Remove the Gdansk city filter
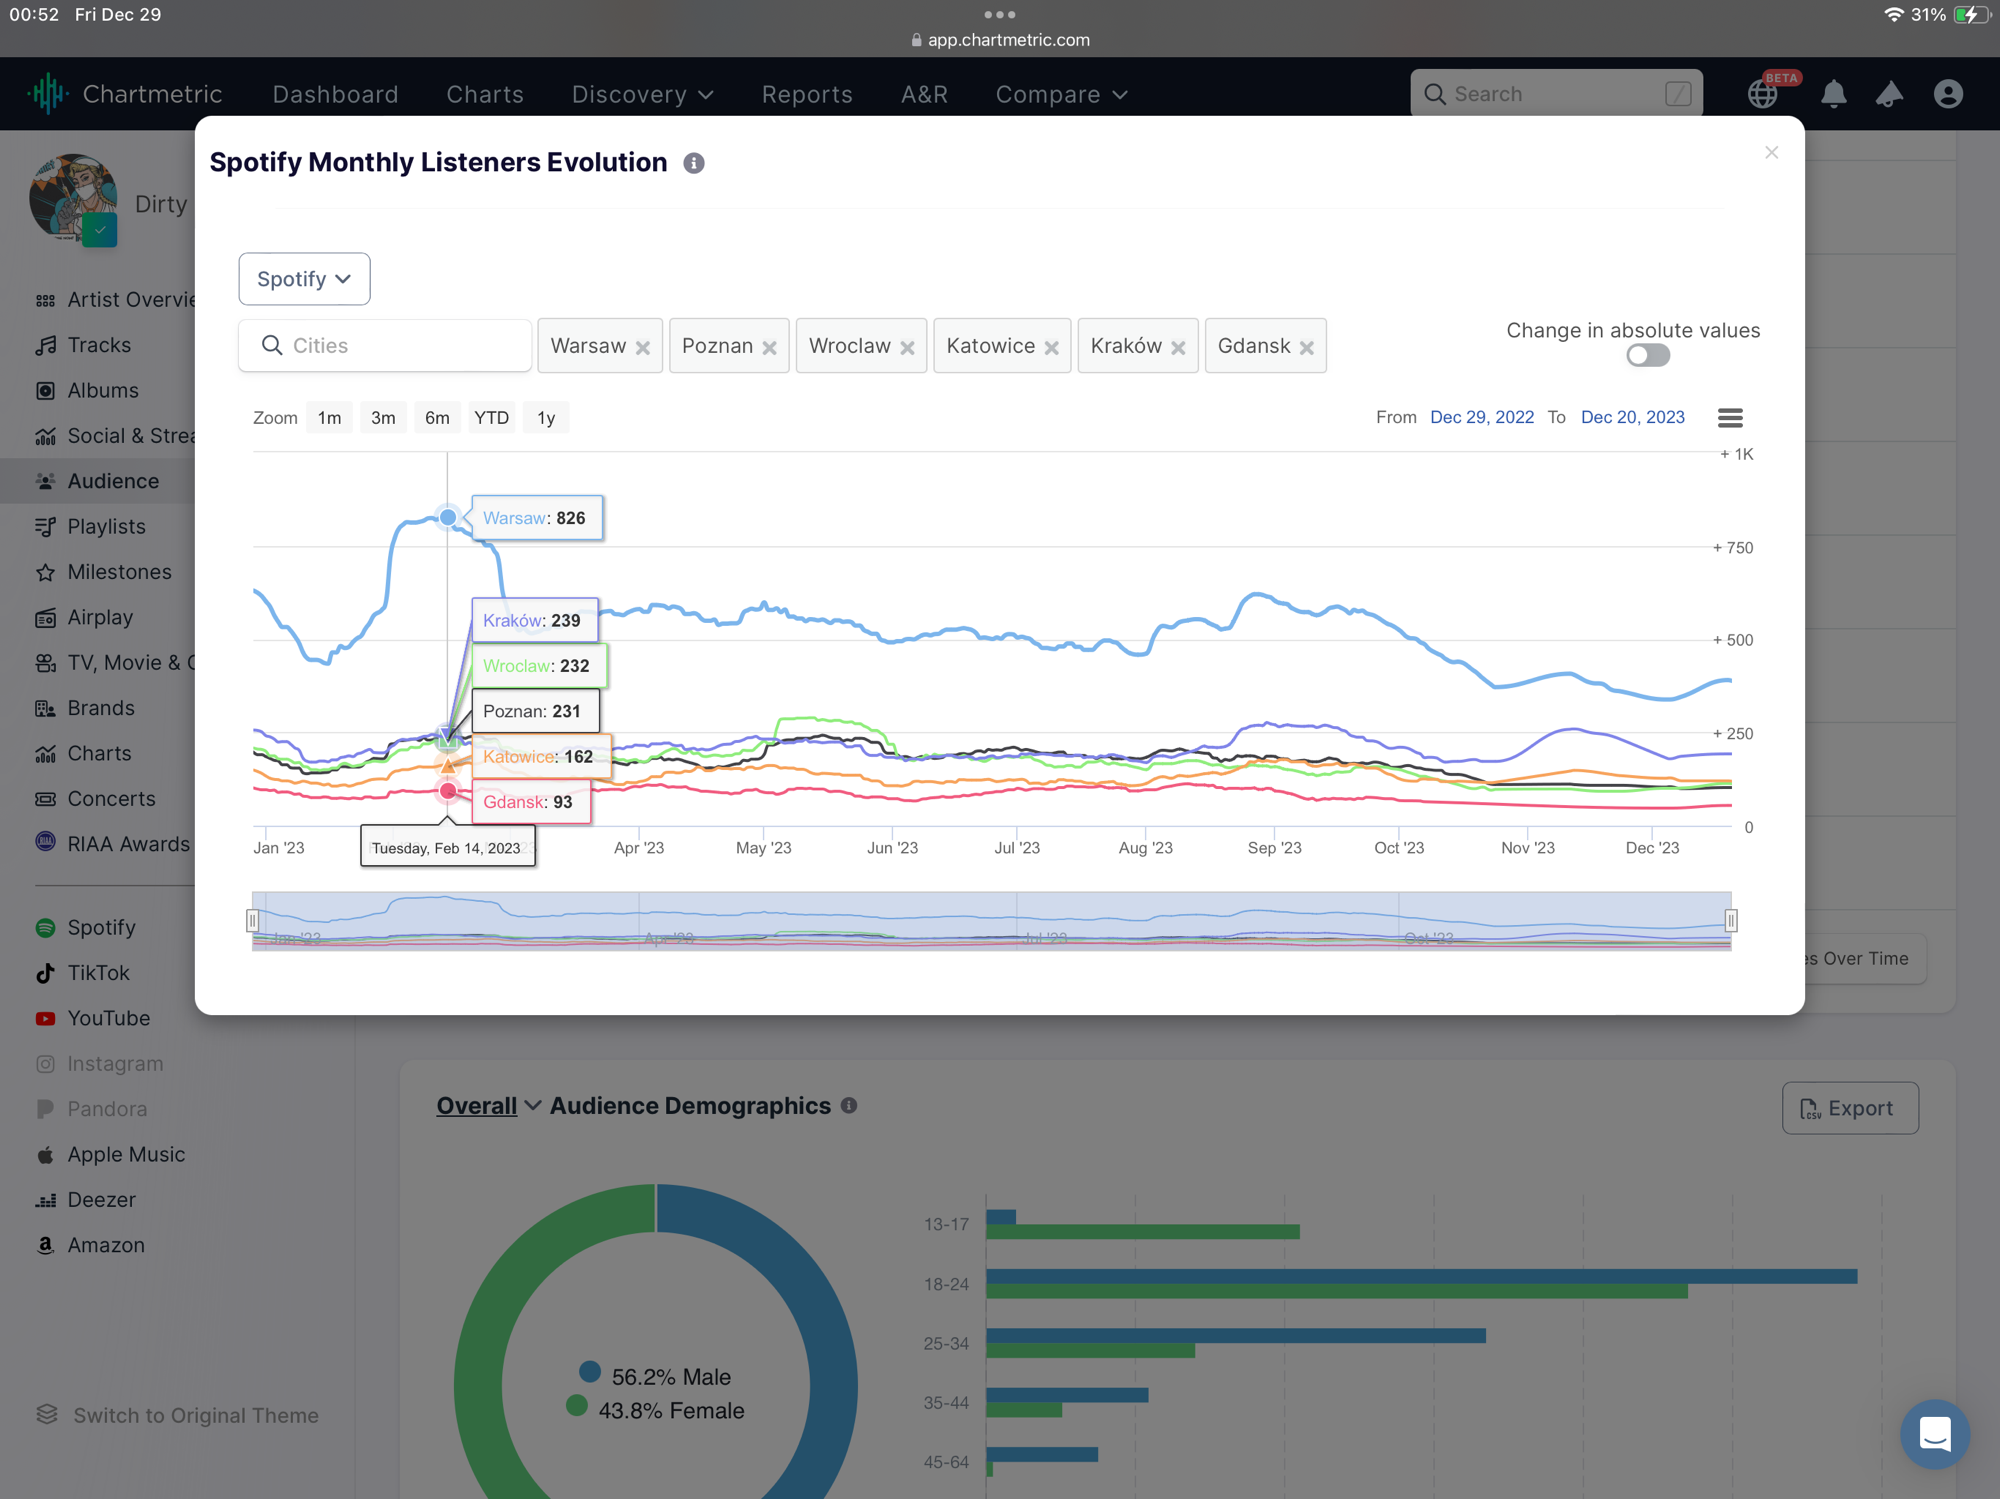The width and height of the screenshot is (2000, 1499). (x=1306, y=348)
